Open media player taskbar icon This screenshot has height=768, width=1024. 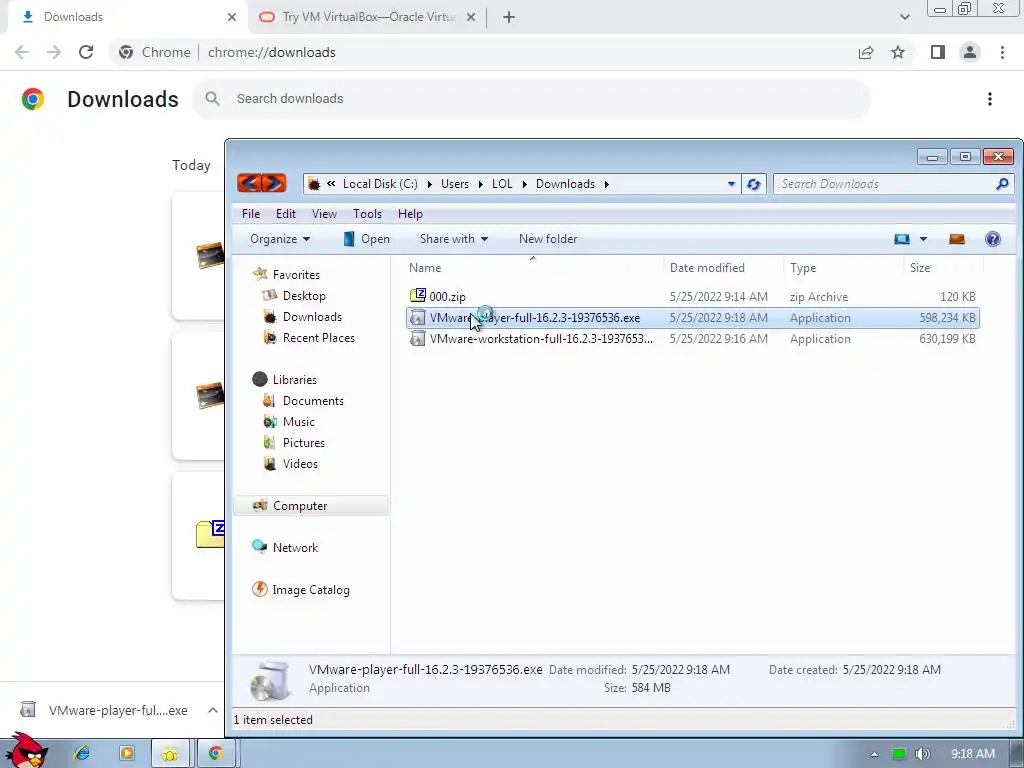[126, 753]
